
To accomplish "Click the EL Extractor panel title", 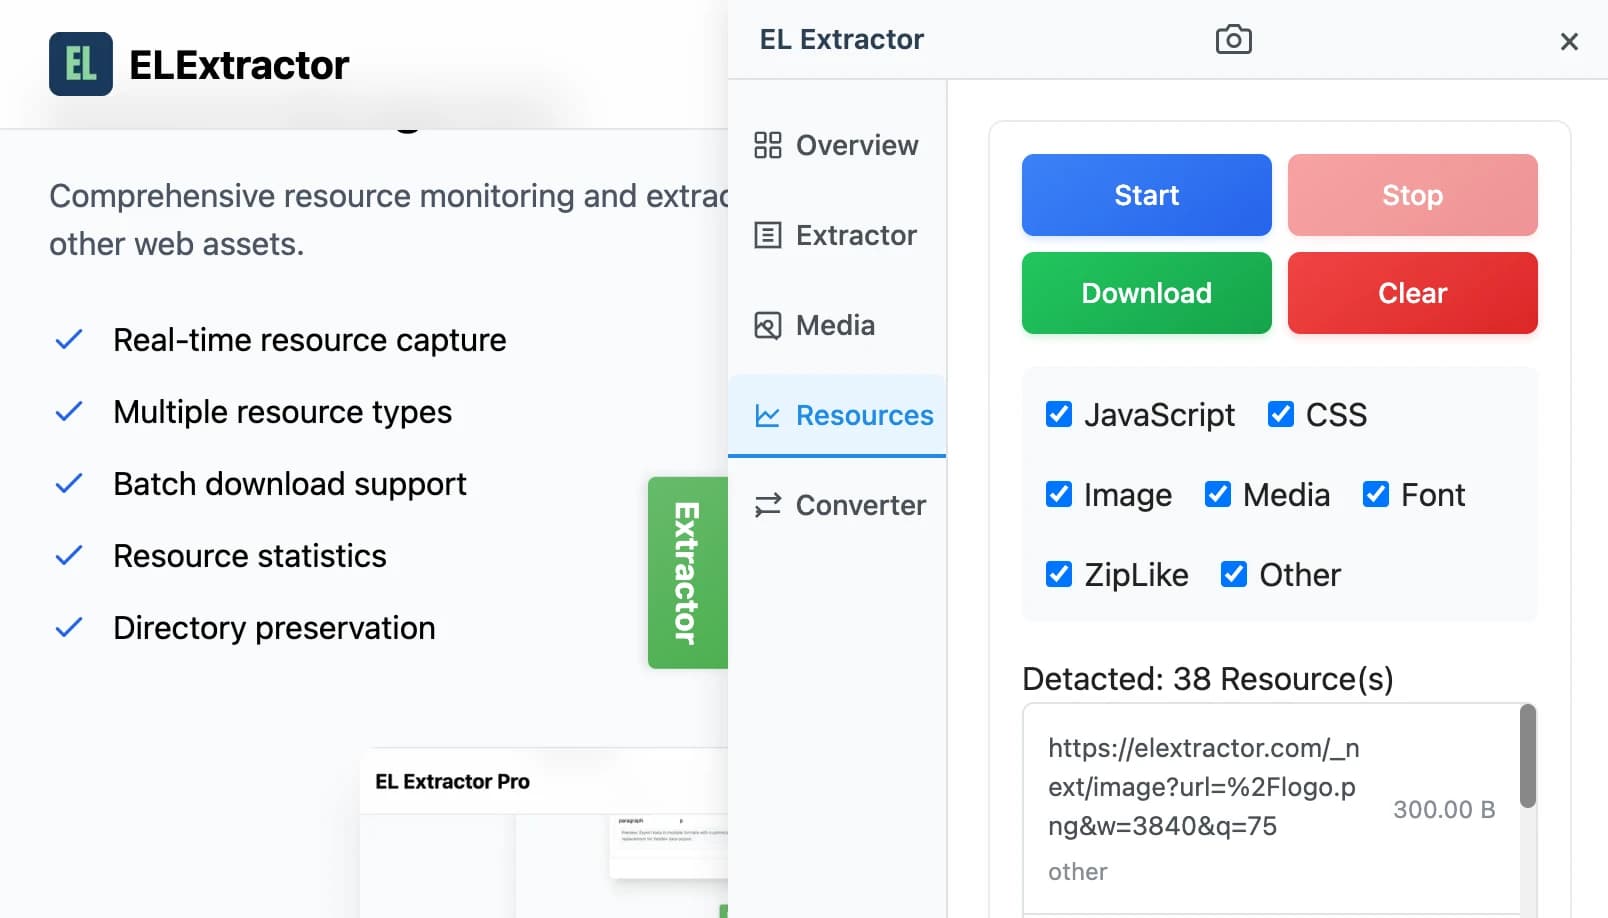I will pos(842,39).
